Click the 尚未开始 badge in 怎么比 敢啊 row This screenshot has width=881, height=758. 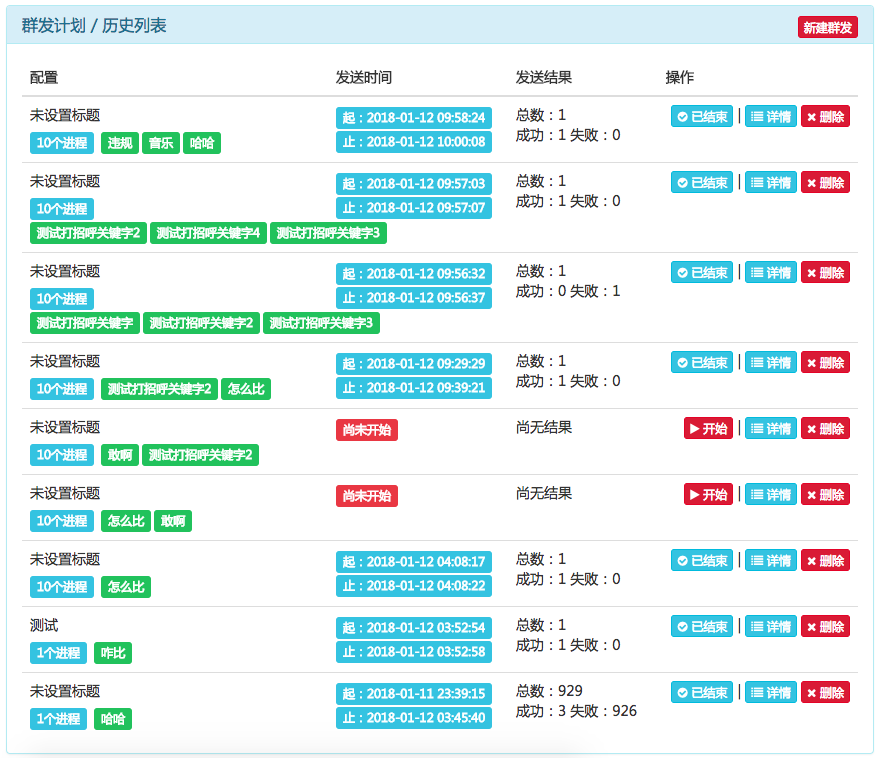pos(367,496)
